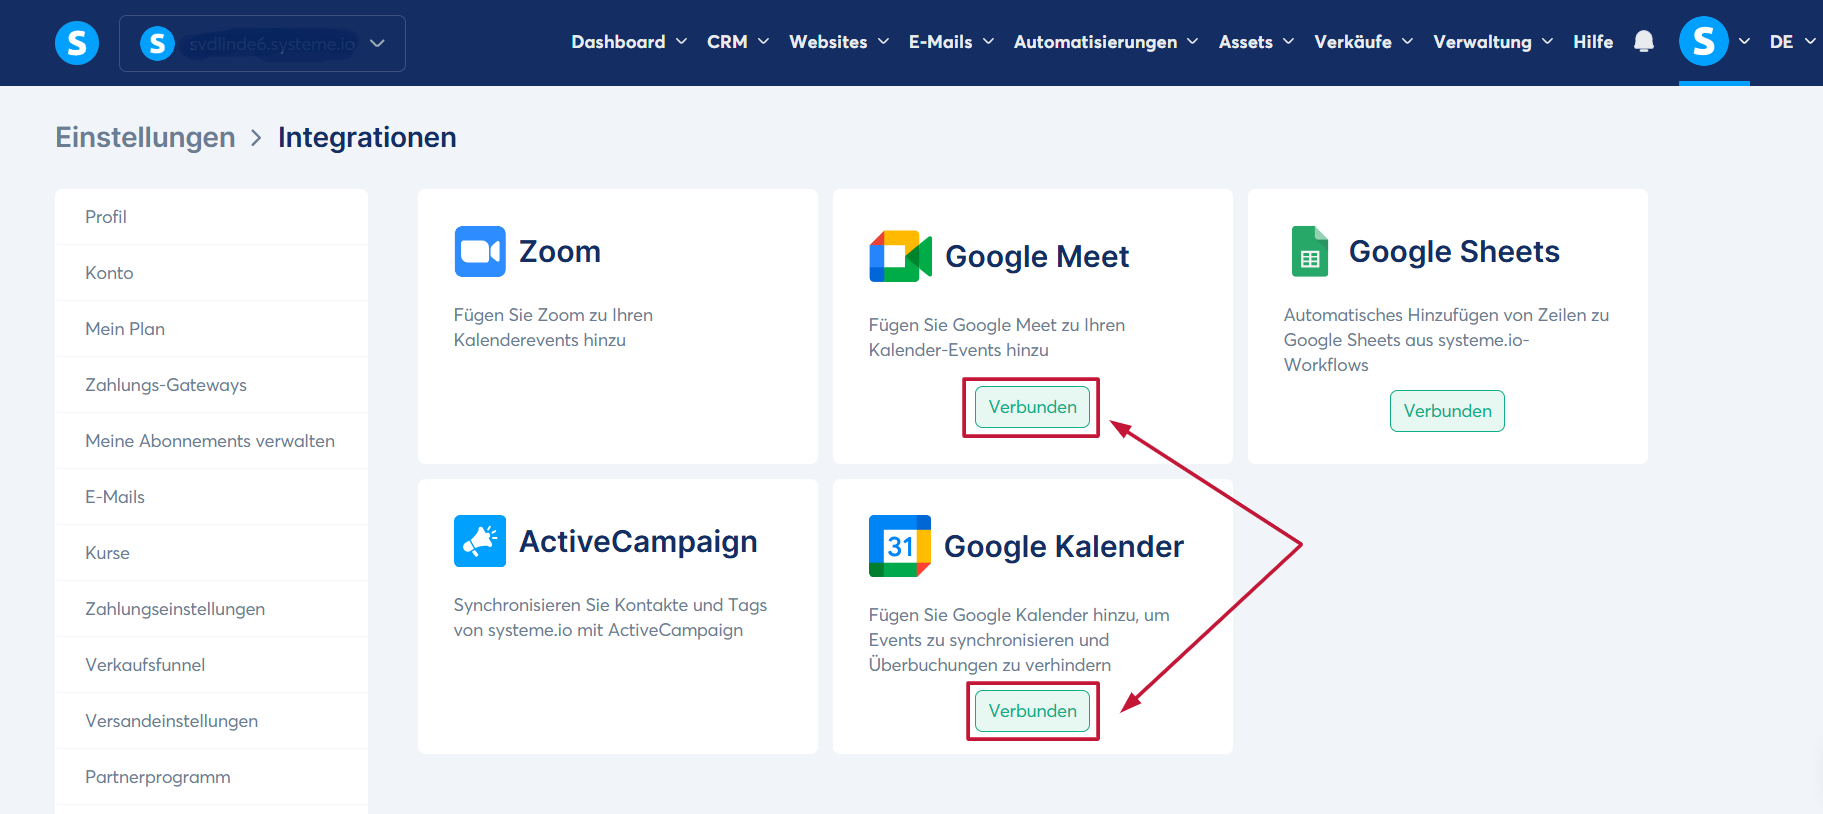
Task: Expand the Verkäufe menu
Action: pyautogui.click(x=1363, y=42)
